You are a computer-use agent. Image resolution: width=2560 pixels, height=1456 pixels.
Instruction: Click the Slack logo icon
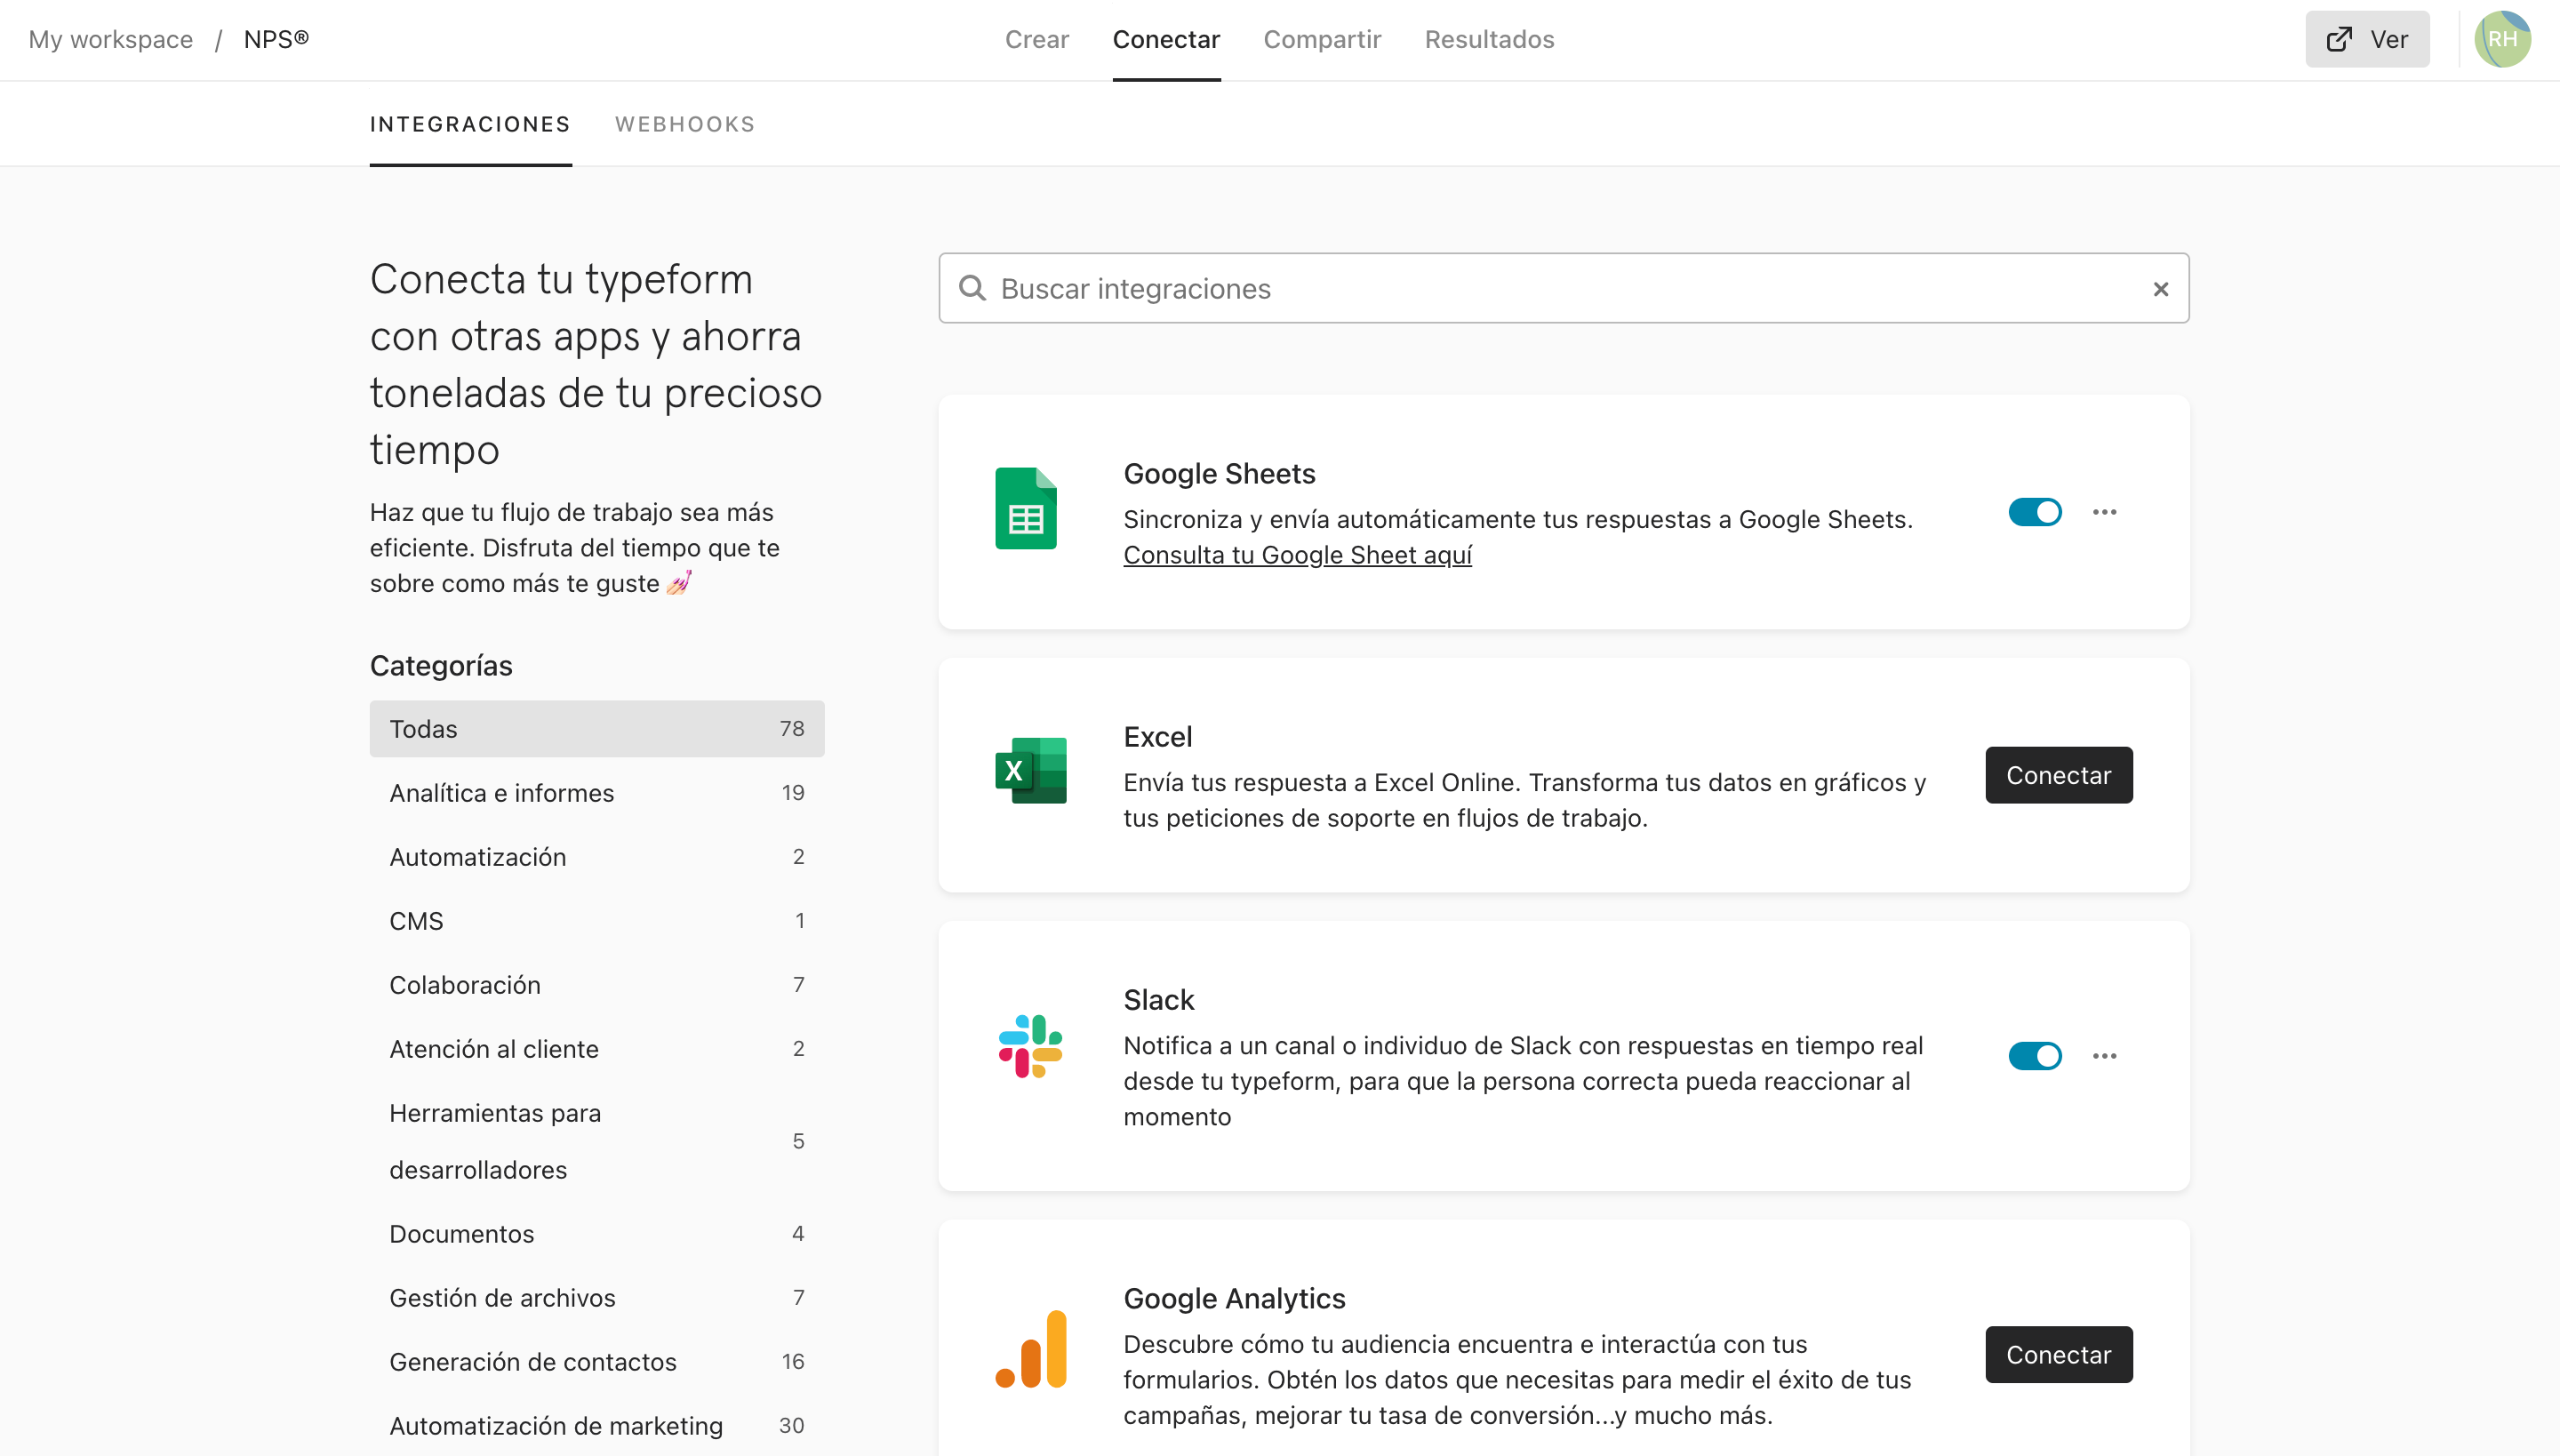1030,1047
